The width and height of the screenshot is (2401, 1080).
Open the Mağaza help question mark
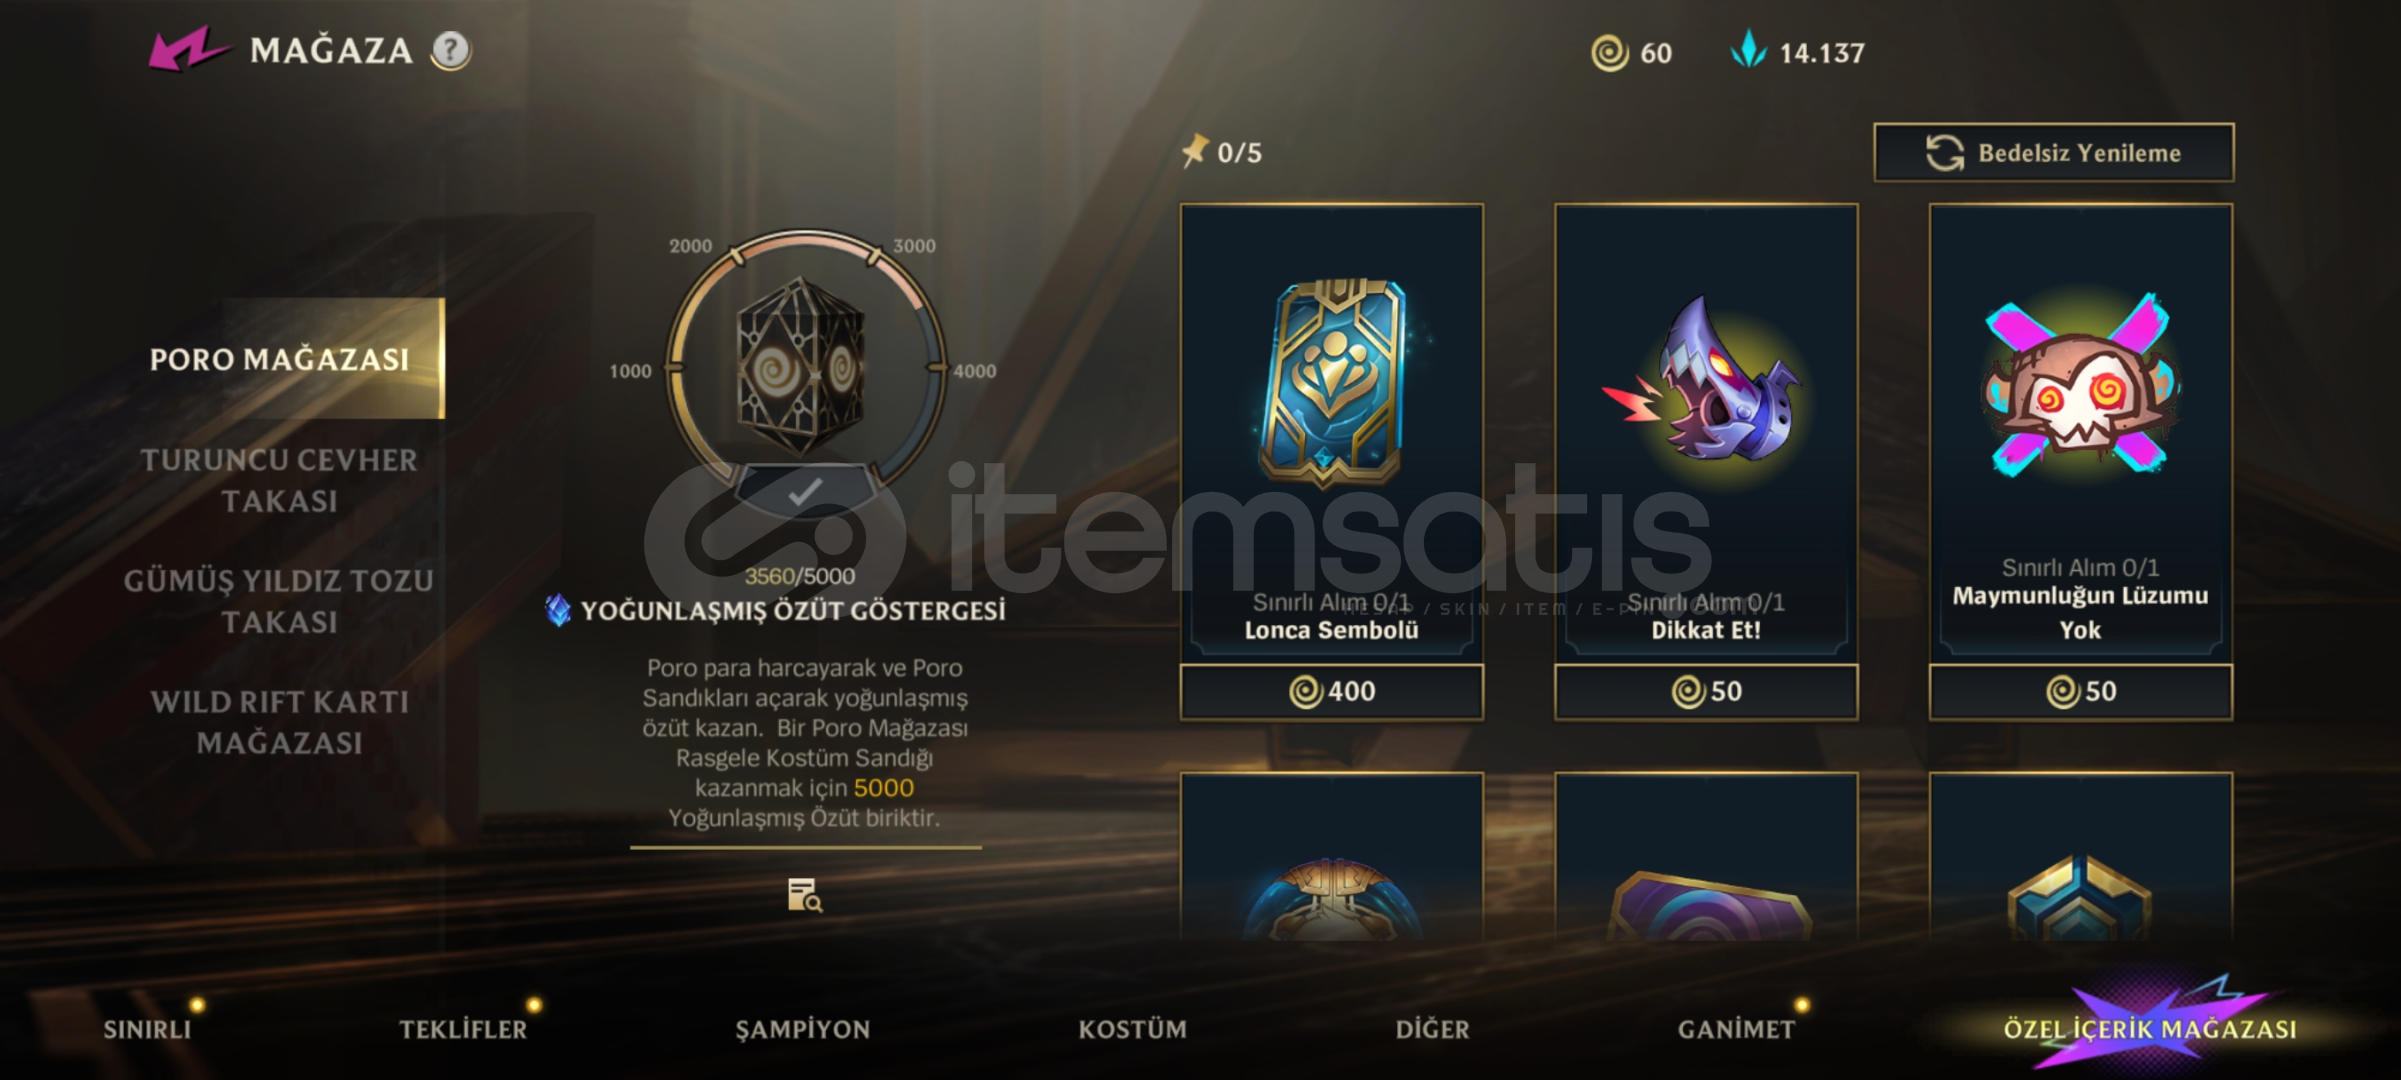point(451,50)
